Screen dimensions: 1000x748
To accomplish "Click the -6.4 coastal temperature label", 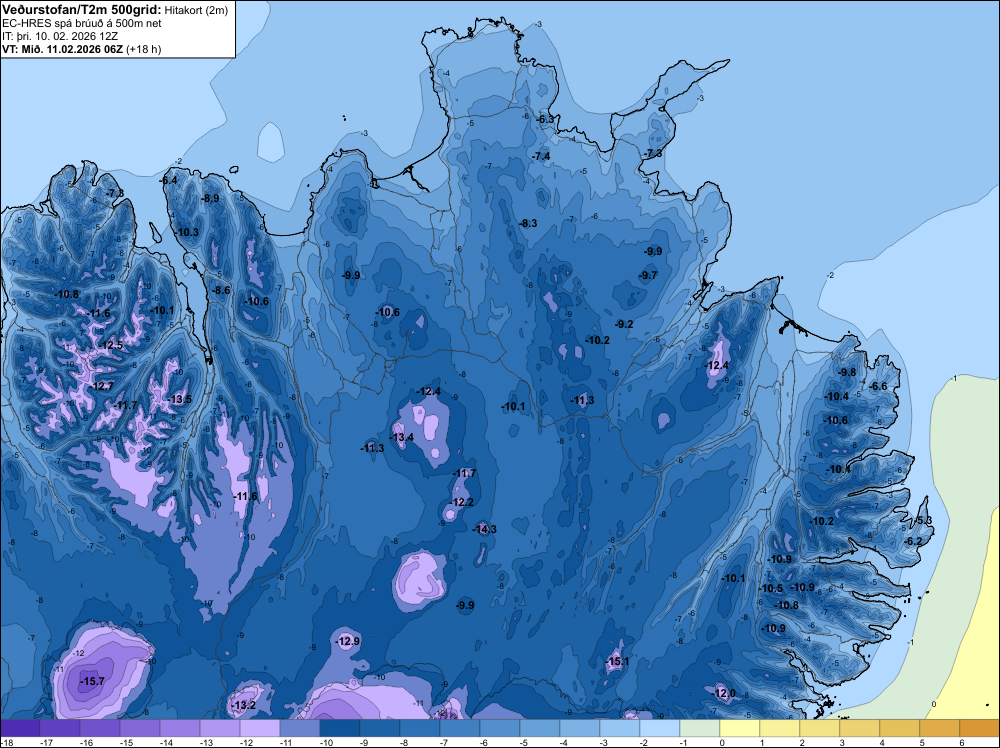I will coord(168,180).
